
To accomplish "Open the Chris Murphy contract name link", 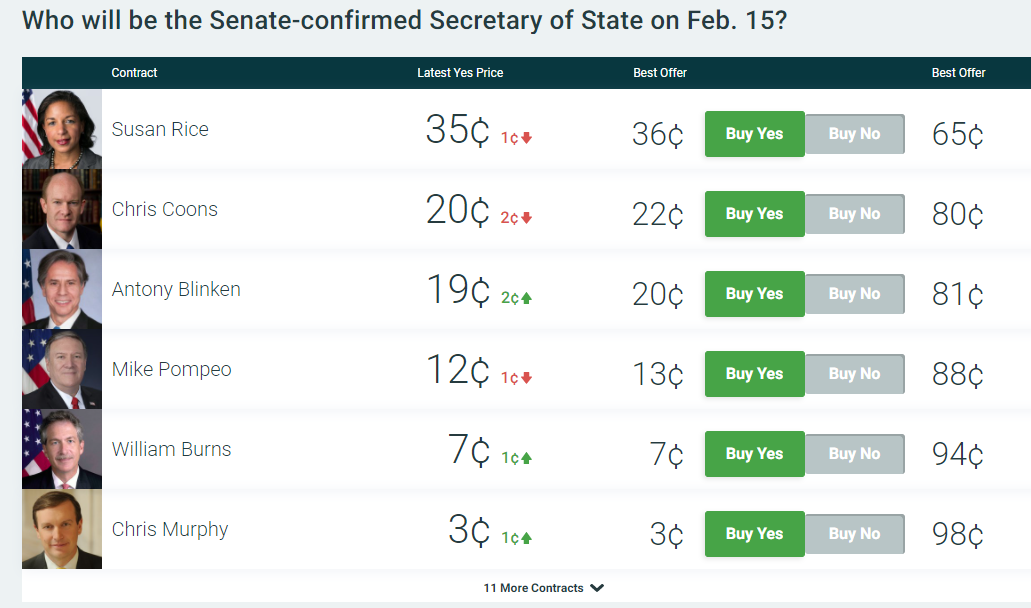I will pyautogui.click(x=170, y=530).
